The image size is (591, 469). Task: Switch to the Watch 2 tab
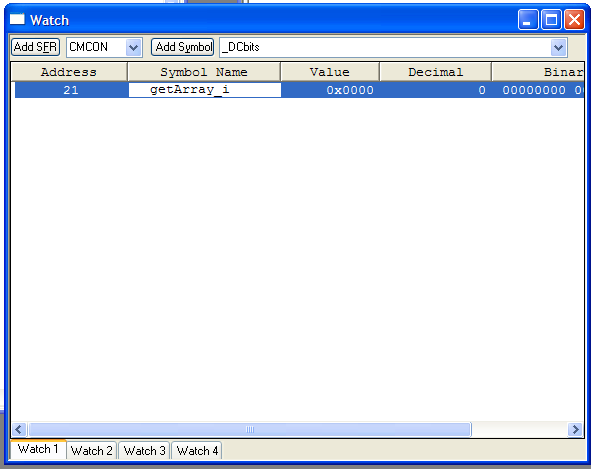92,451
